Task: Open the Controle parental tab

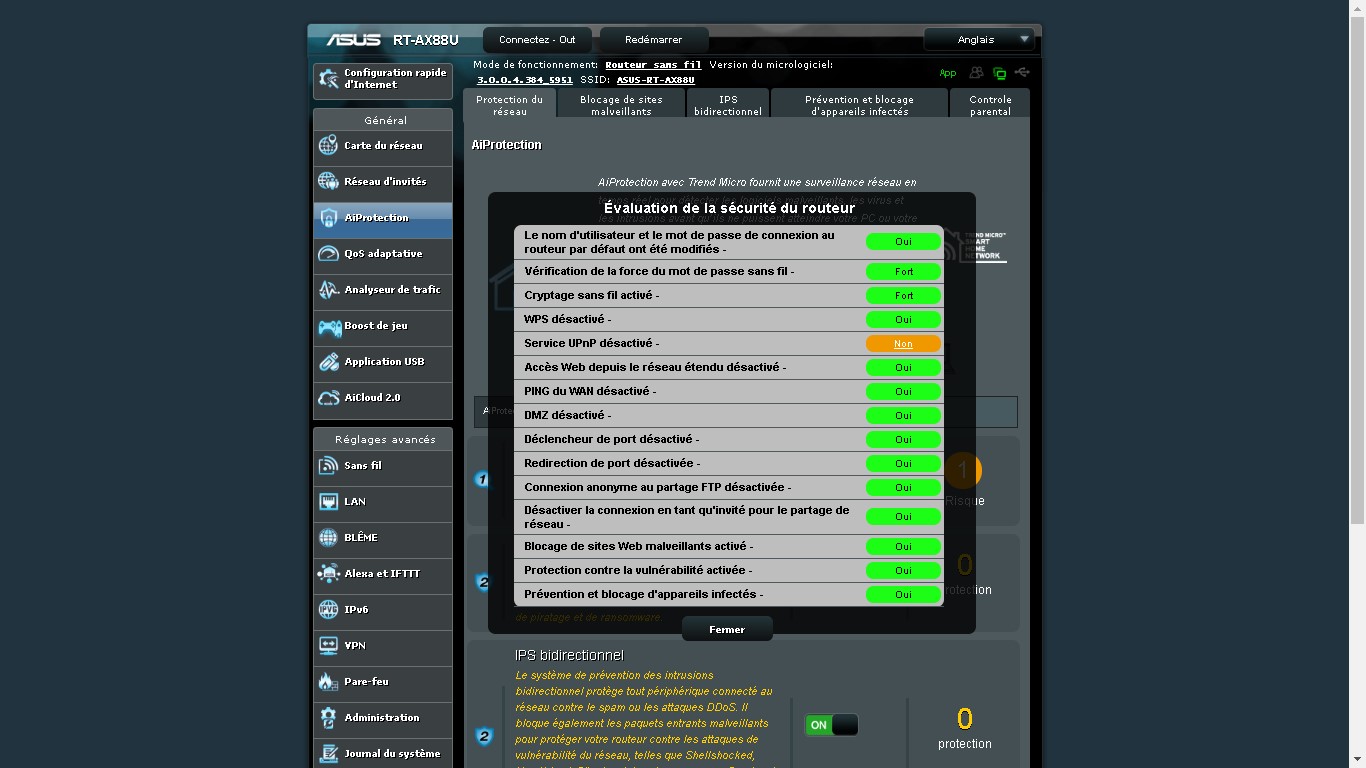Action: [990, 106]
